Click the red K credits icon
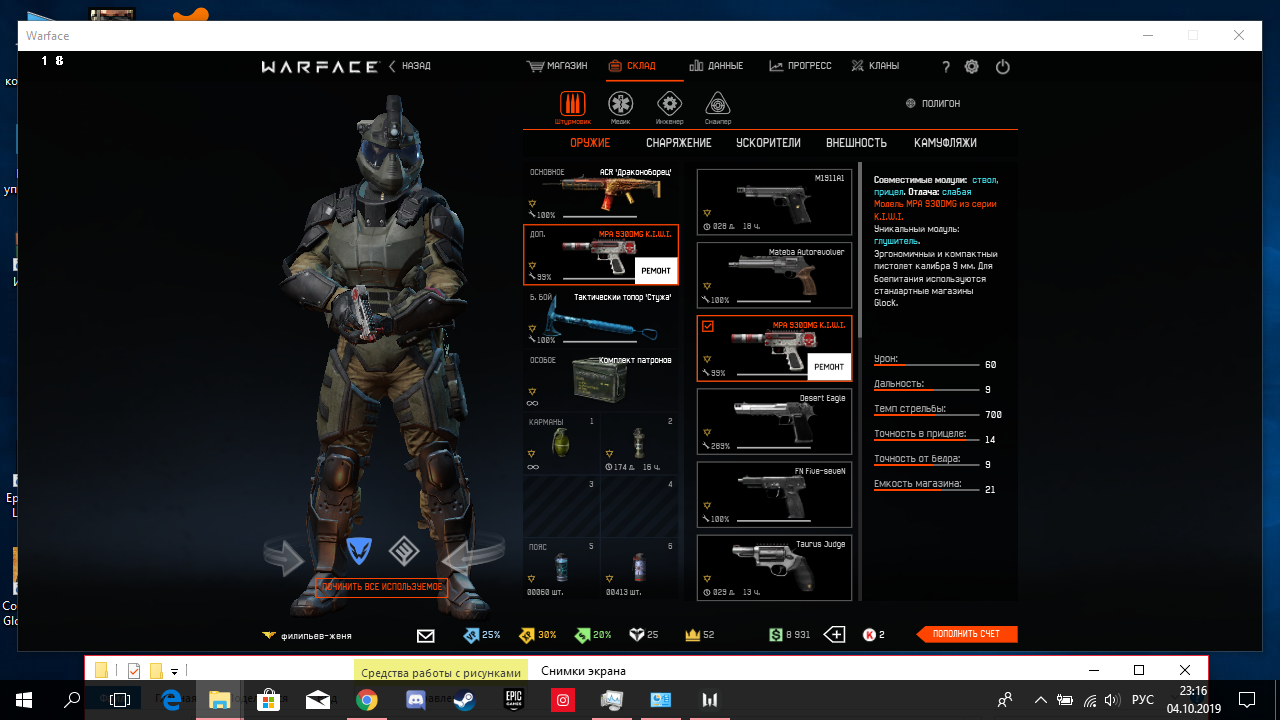1280x720 pixels. click(869, 635)
